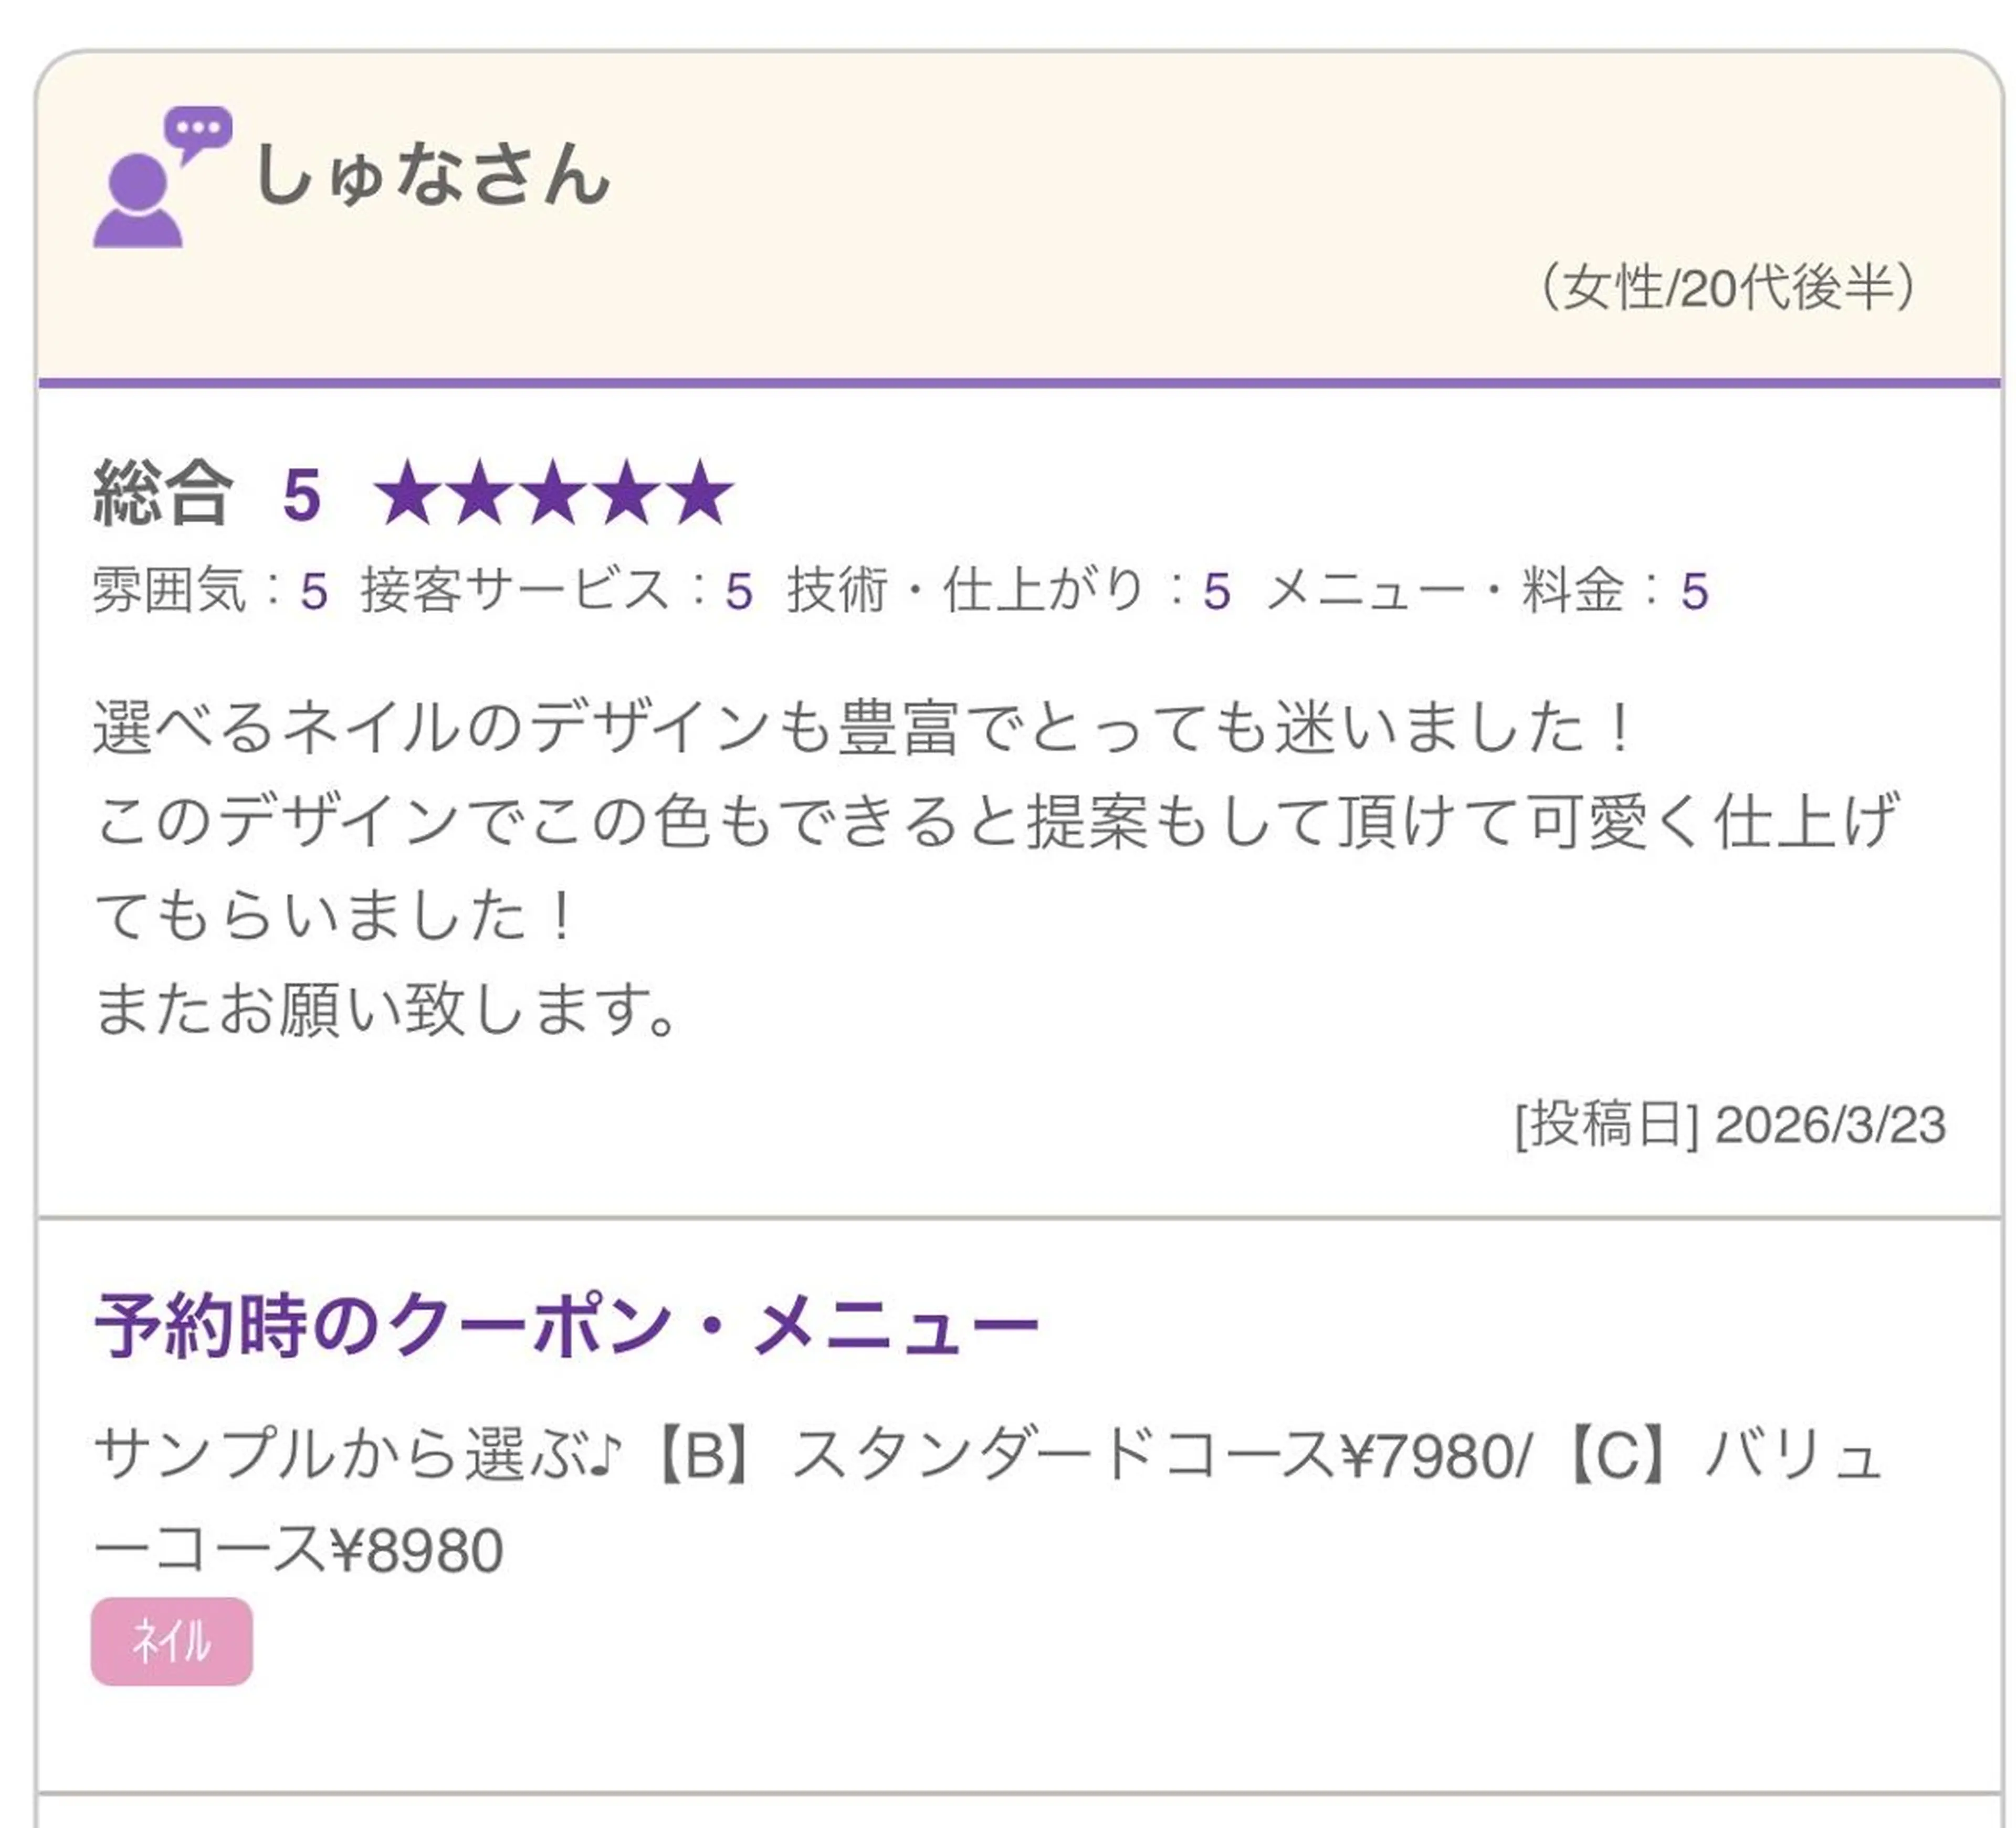Click the 投稿日 2026/3/23 post date

point(1730,1125)
